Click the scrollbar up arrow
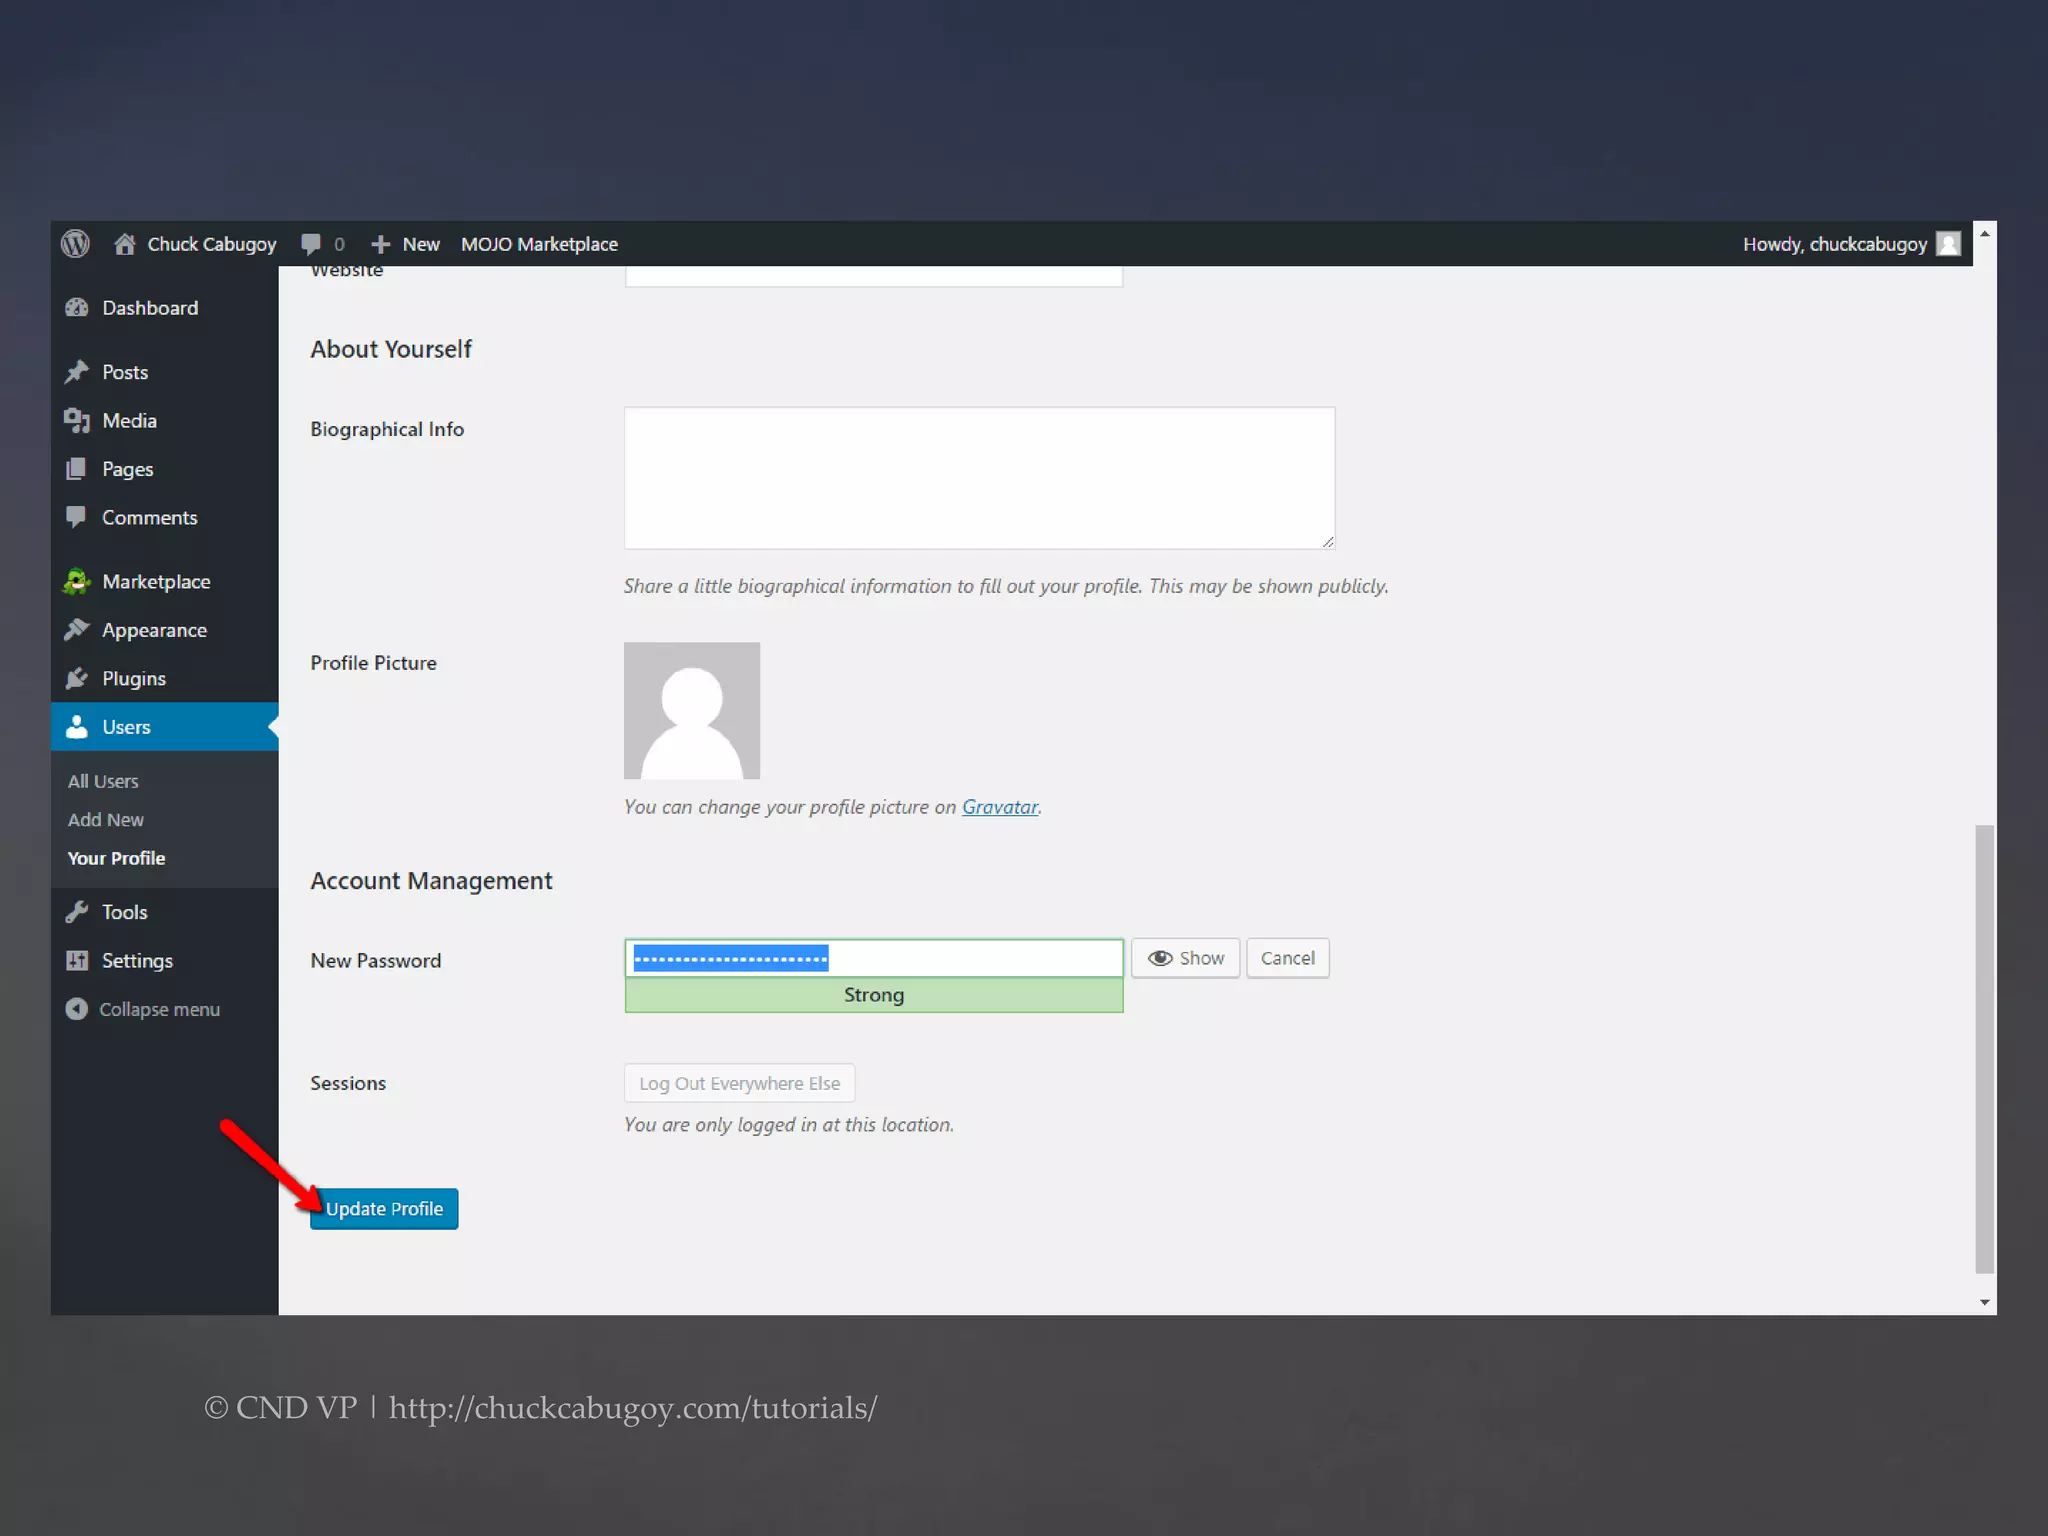The height and width of the screenshot is (1536, 2048). (1985, 233)
